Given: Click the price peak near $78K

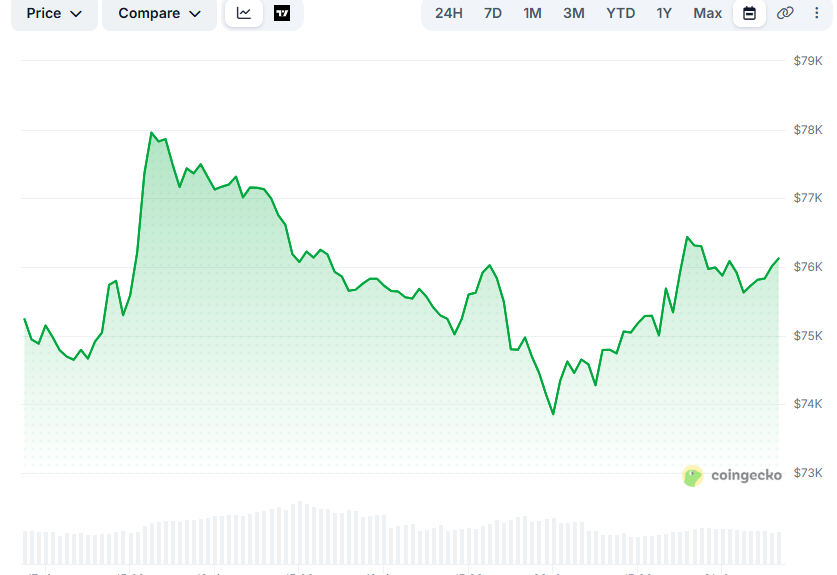Looking at the screenshot, I should pos(151,133).
